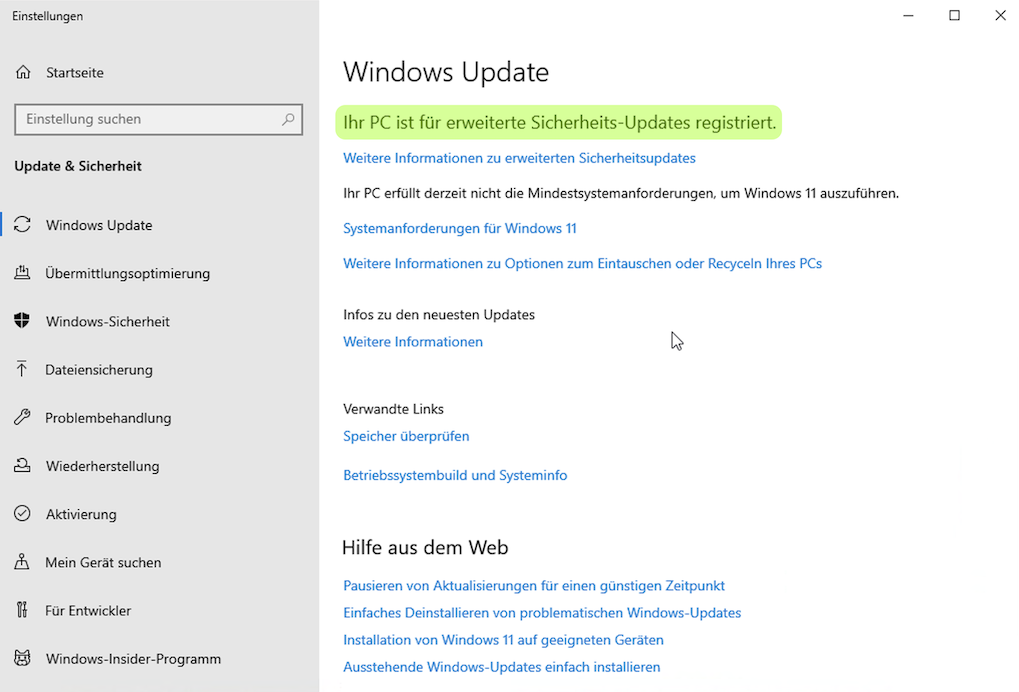
Task: Open Übermittlungsoptimierung via its icon
Action: 22,273
